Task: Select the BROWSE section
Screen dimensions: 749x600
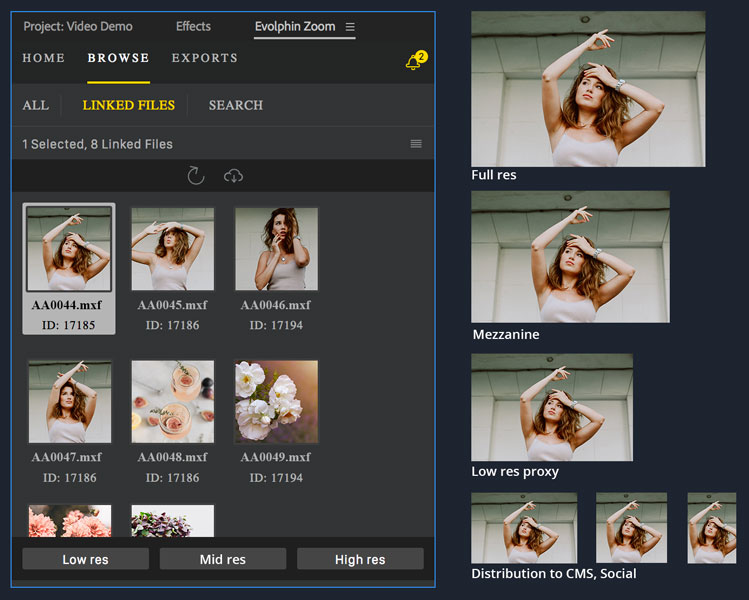Action: pyautogui.click(x=118, y=58)
